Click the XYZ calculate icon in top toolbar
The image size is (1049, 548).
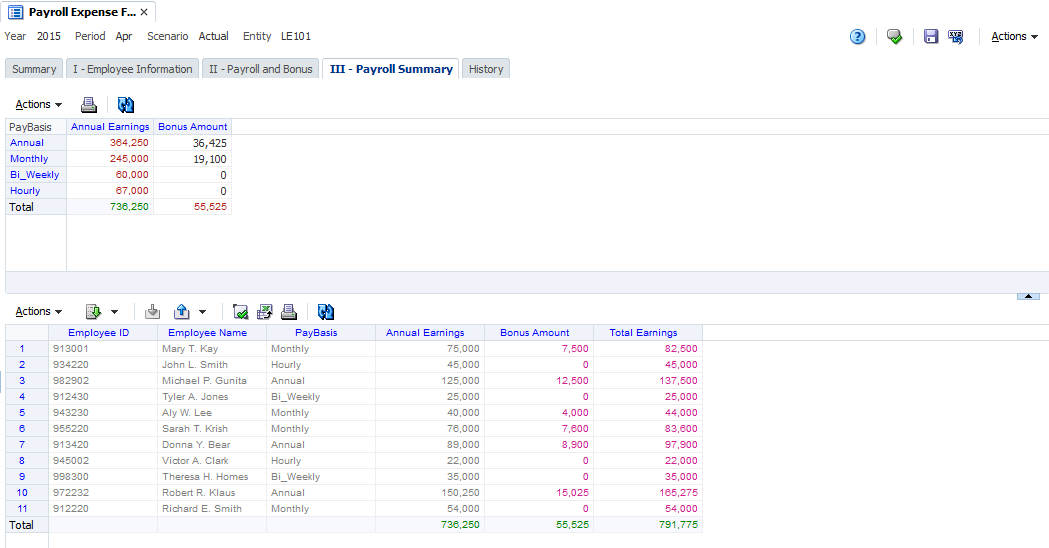coord(956,37)
